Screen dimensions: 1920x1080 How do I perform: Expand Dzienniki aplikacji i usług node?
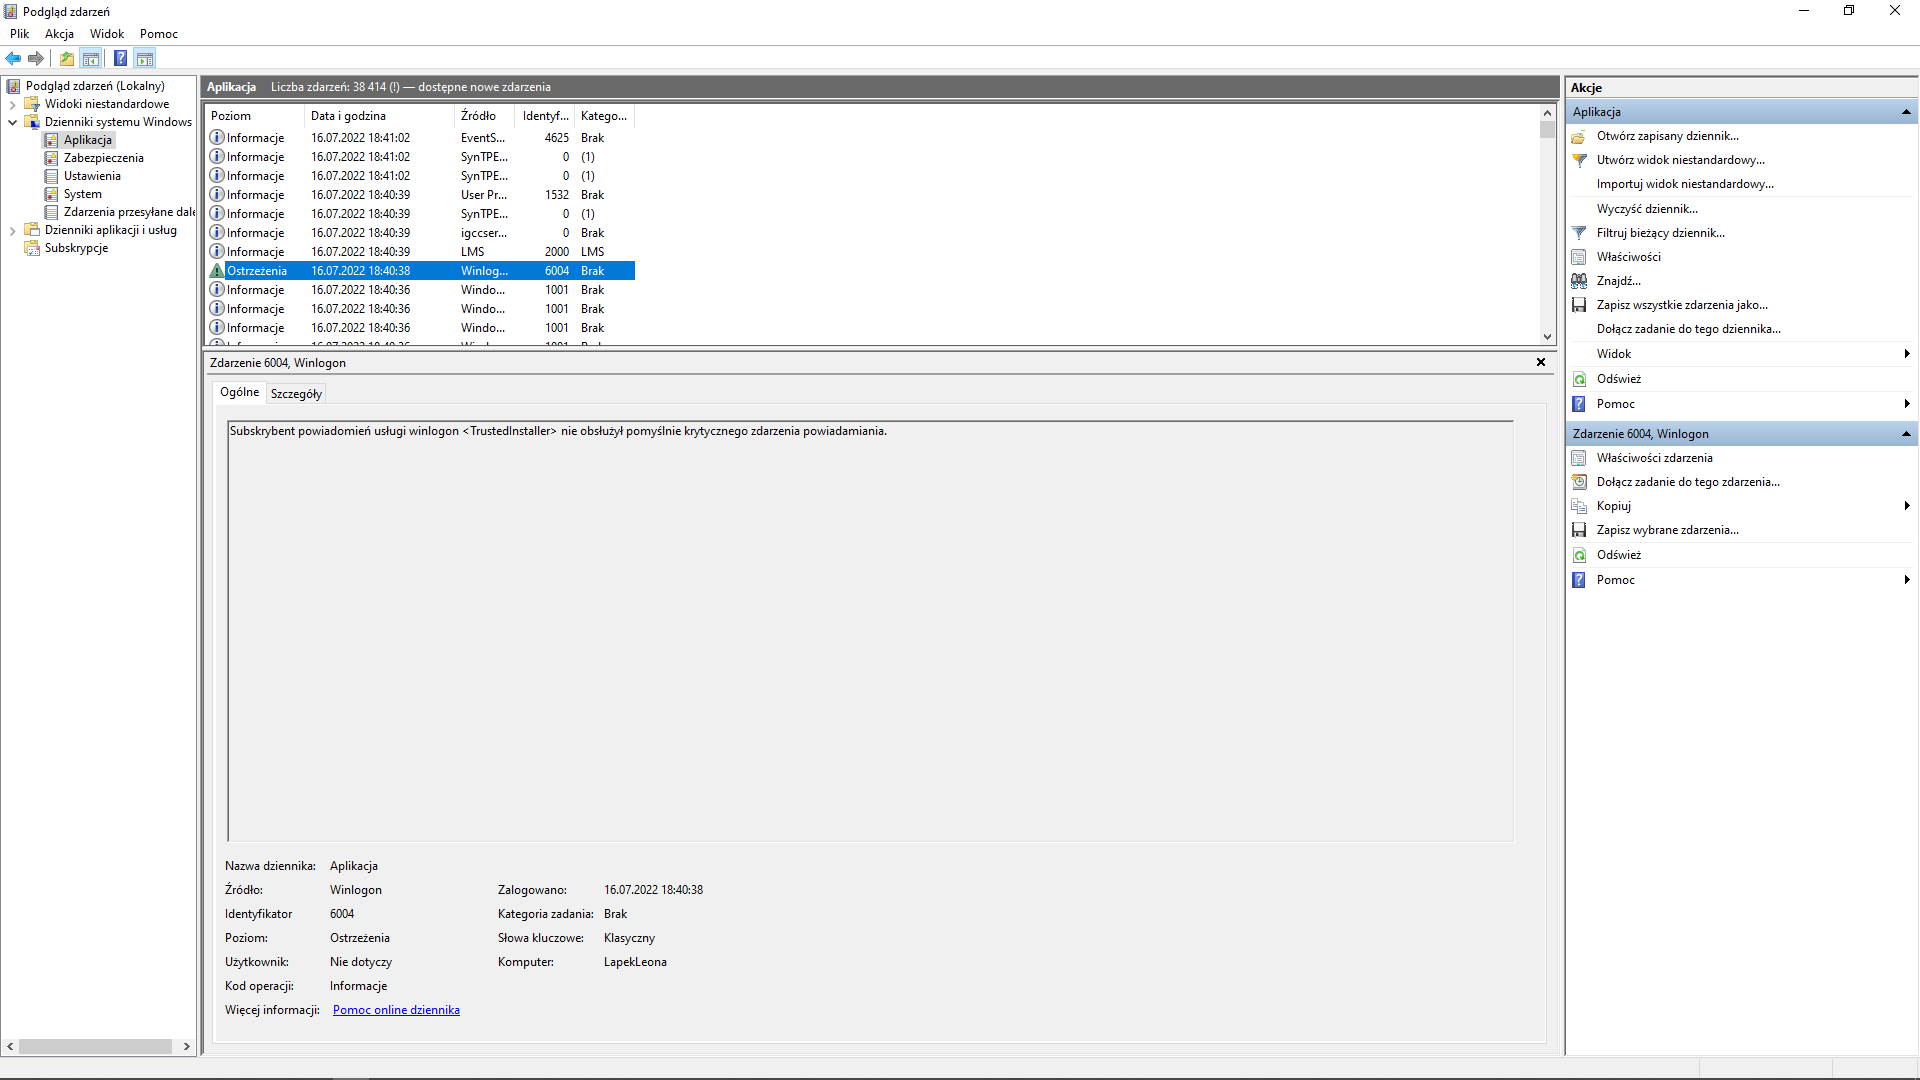coord(12,230)
